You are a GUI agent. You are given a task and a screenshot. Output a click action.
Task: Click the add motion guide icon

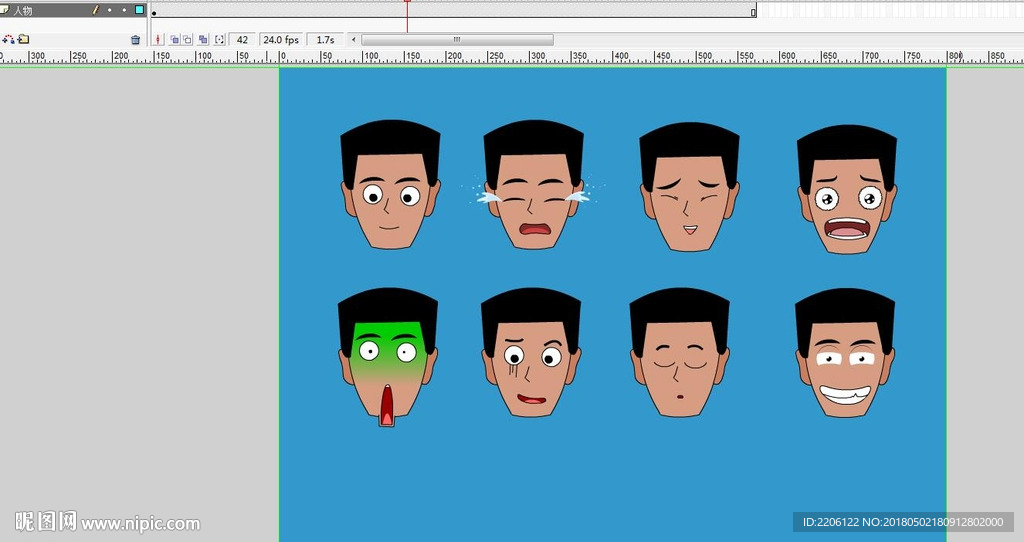click(x=8, y=40)
